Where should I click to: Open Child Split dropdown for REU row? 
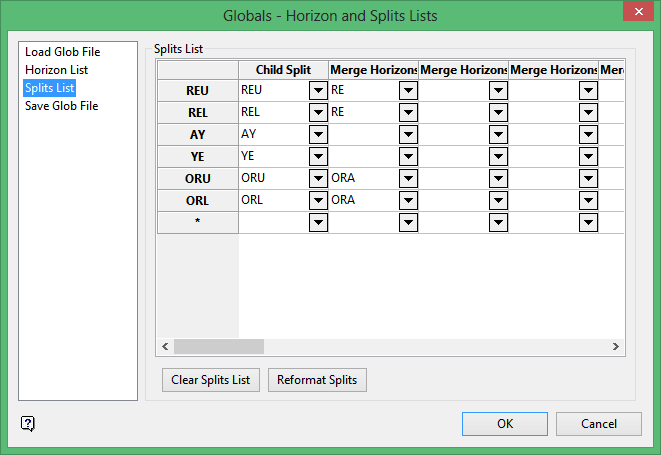(318, 91)
